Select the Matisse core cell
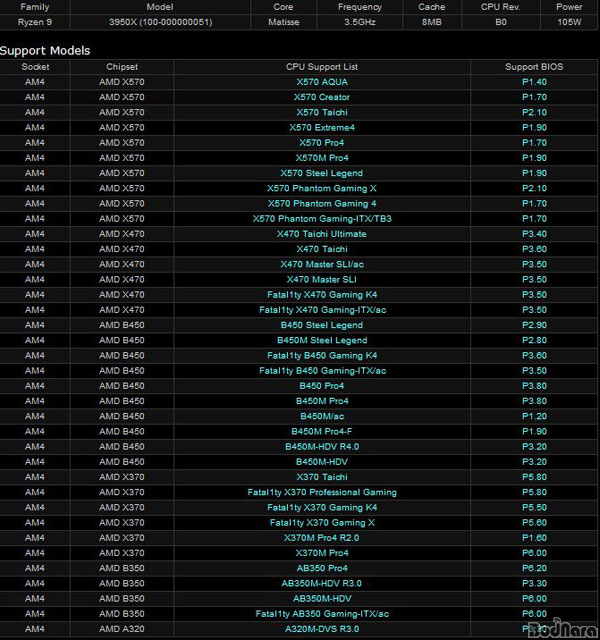Viewport: 600px width, 640px height. pos(284,22)
